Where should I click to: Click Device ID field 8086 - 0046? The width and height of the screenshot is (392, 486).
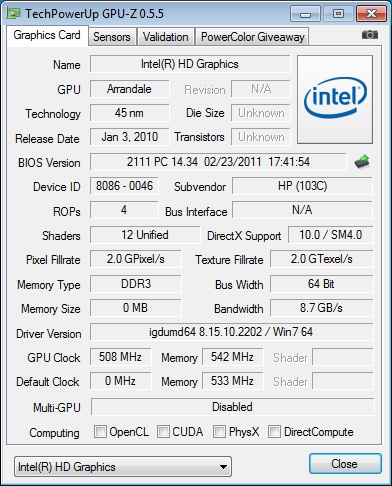click(x=124, y=186)
